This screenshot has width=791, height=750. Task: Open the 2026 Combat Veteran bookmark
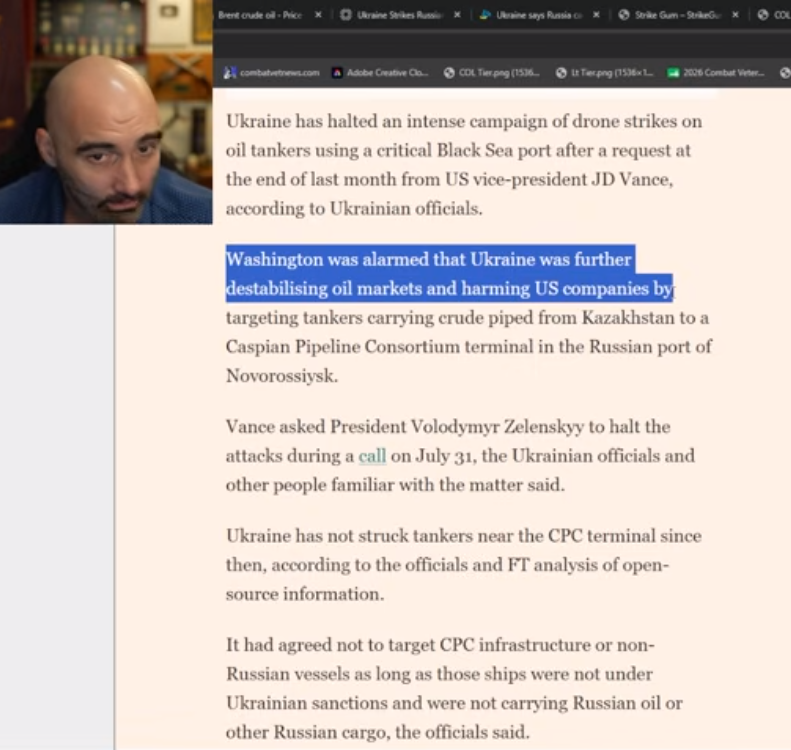click(716, 73)
